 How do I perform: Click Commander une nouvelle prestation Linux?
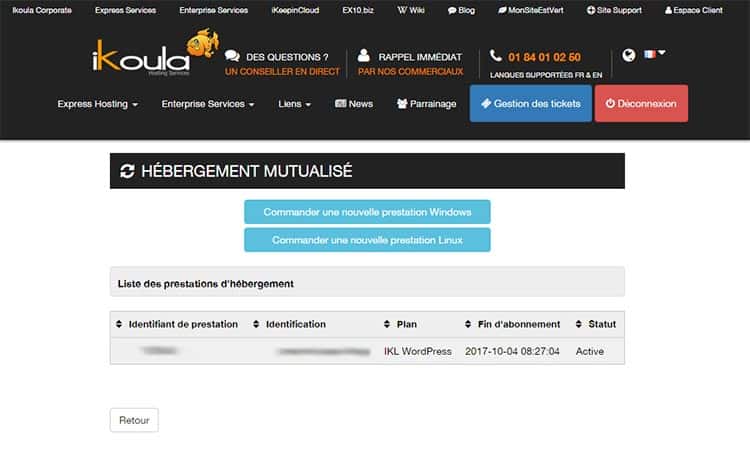367,240
